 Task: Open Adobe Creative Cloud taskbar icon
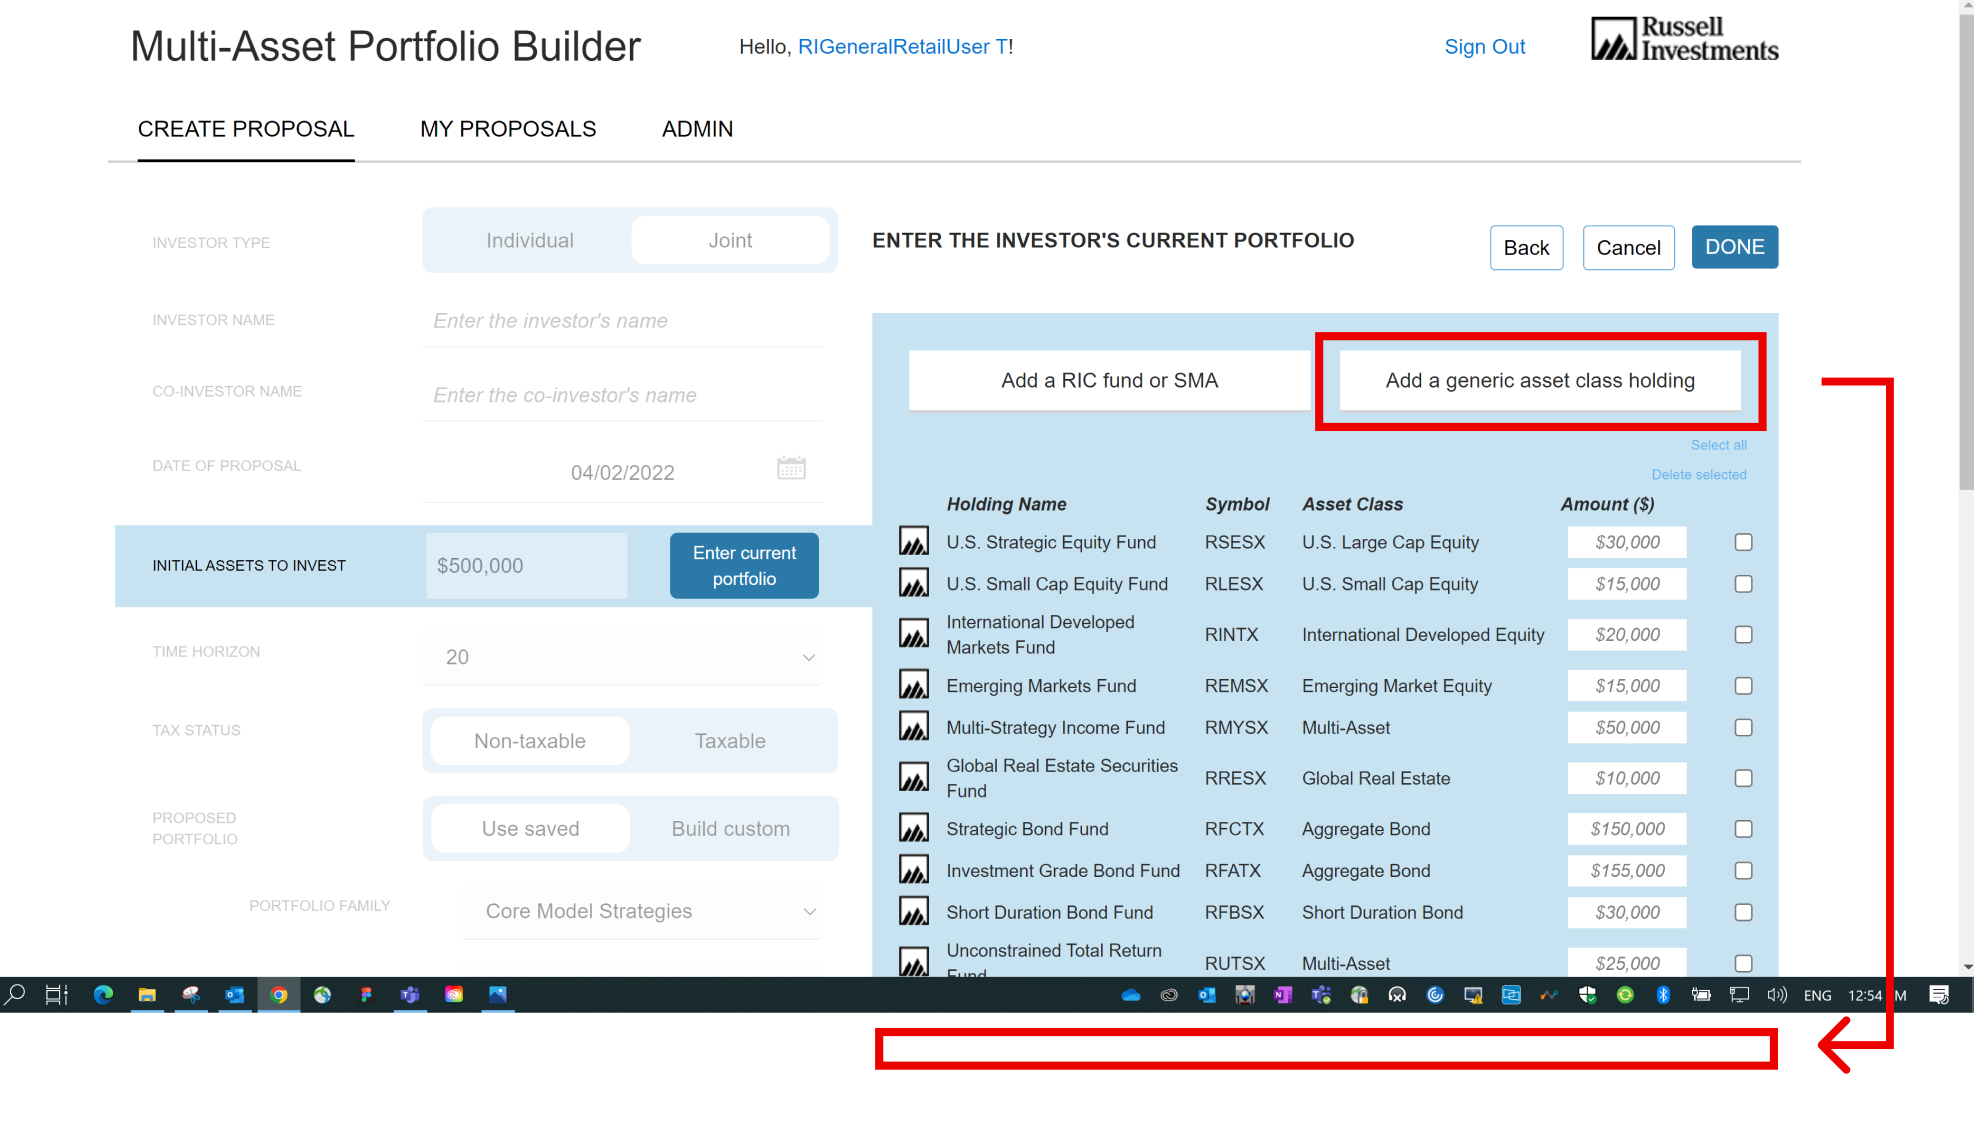point(454,995)
